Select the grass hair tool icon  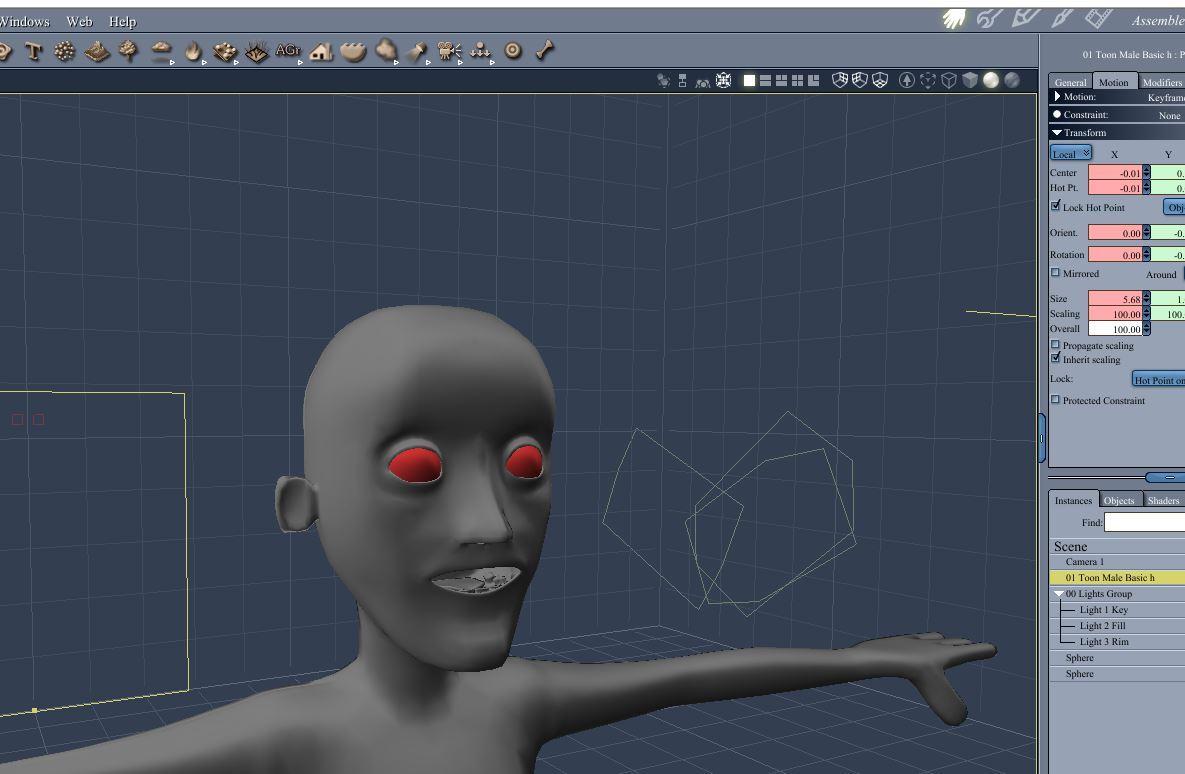257,51
